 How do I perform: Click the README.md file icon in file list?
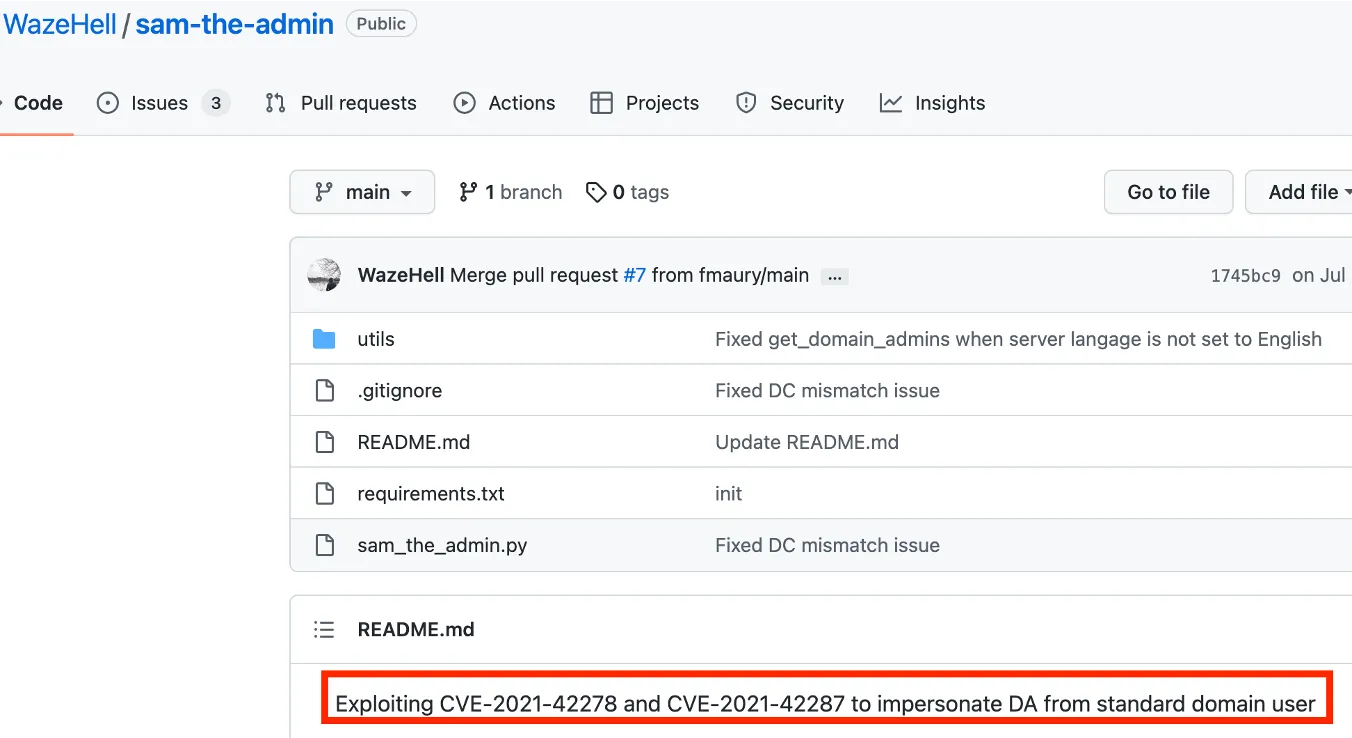(324, 442)
